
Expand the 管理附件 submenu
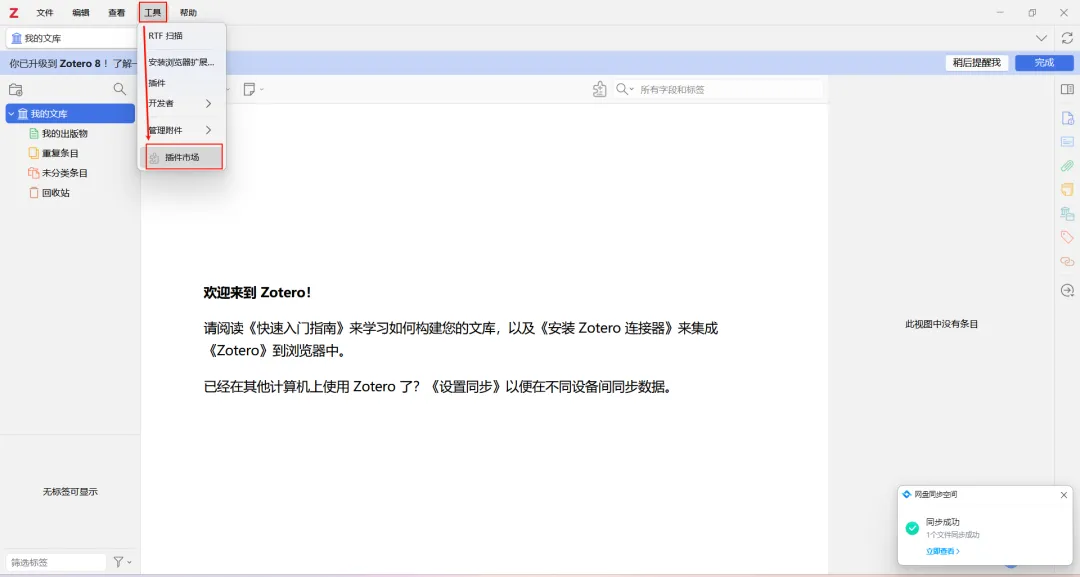(182, 130)
